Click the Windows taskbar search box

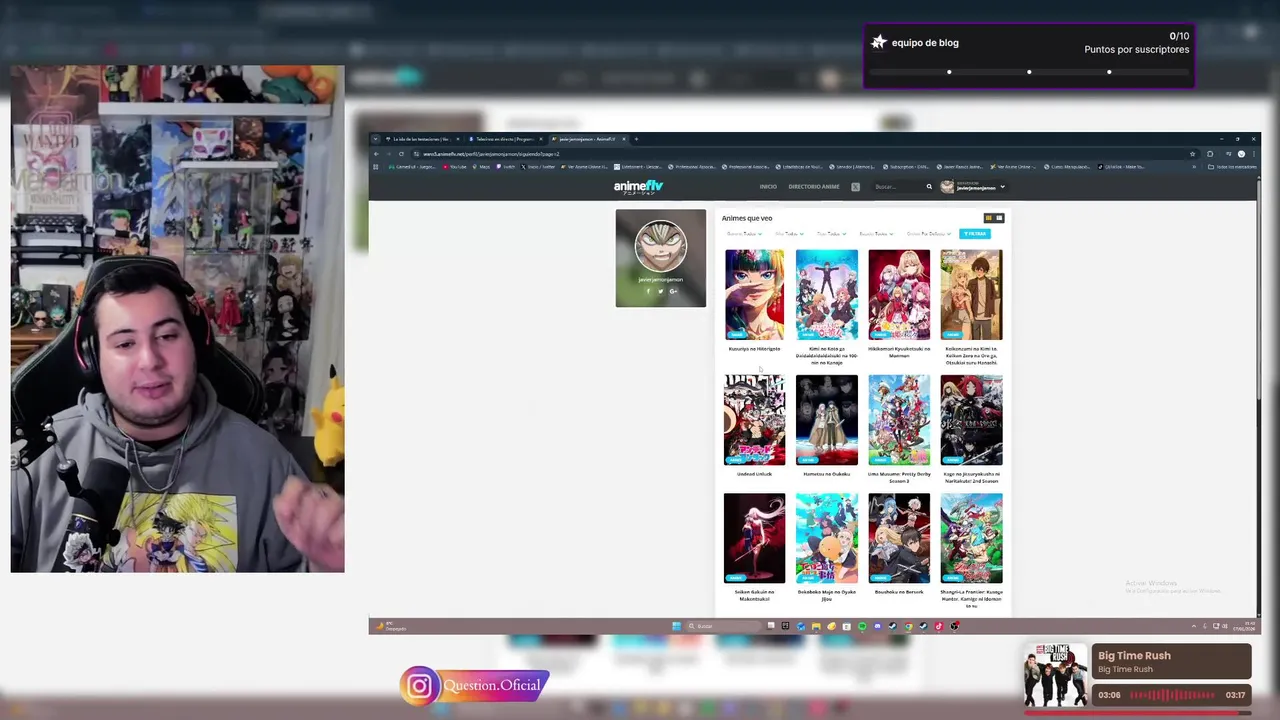pyautogui.click(x=724, y=626)
